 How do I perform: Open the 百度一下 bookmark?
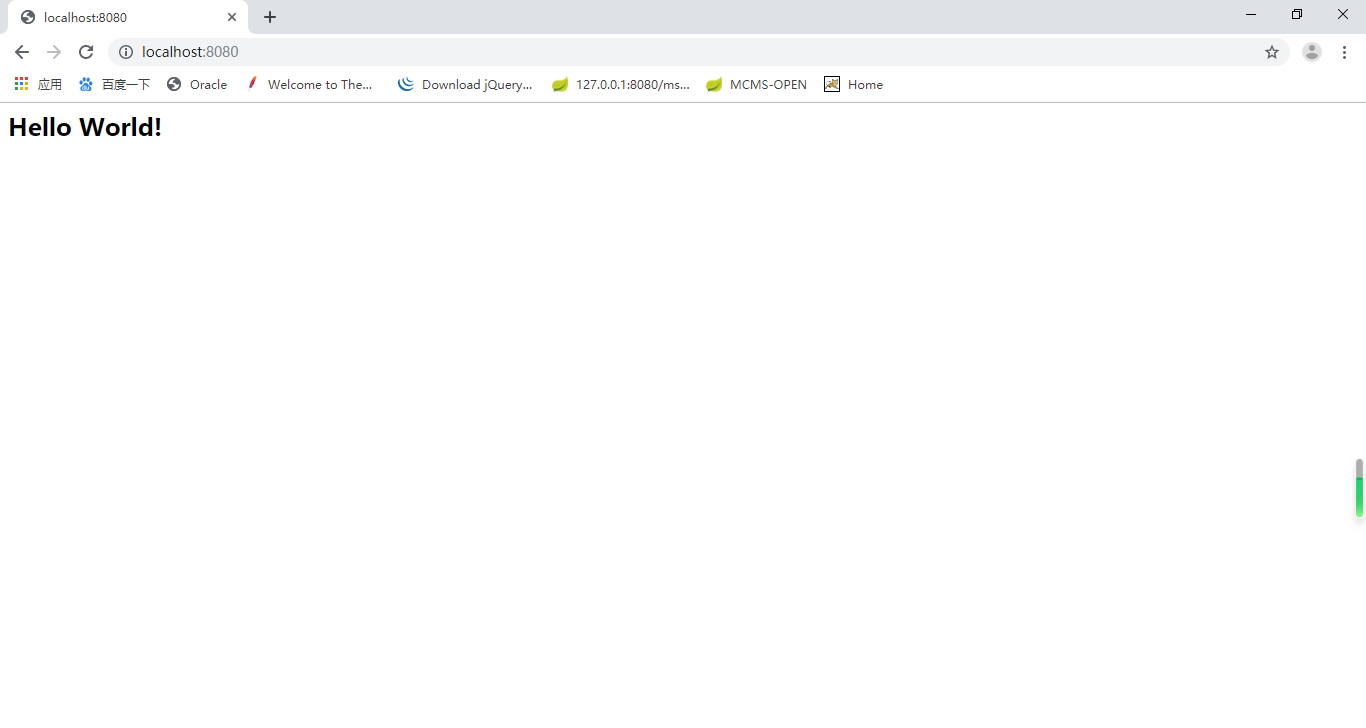point(114,84)
